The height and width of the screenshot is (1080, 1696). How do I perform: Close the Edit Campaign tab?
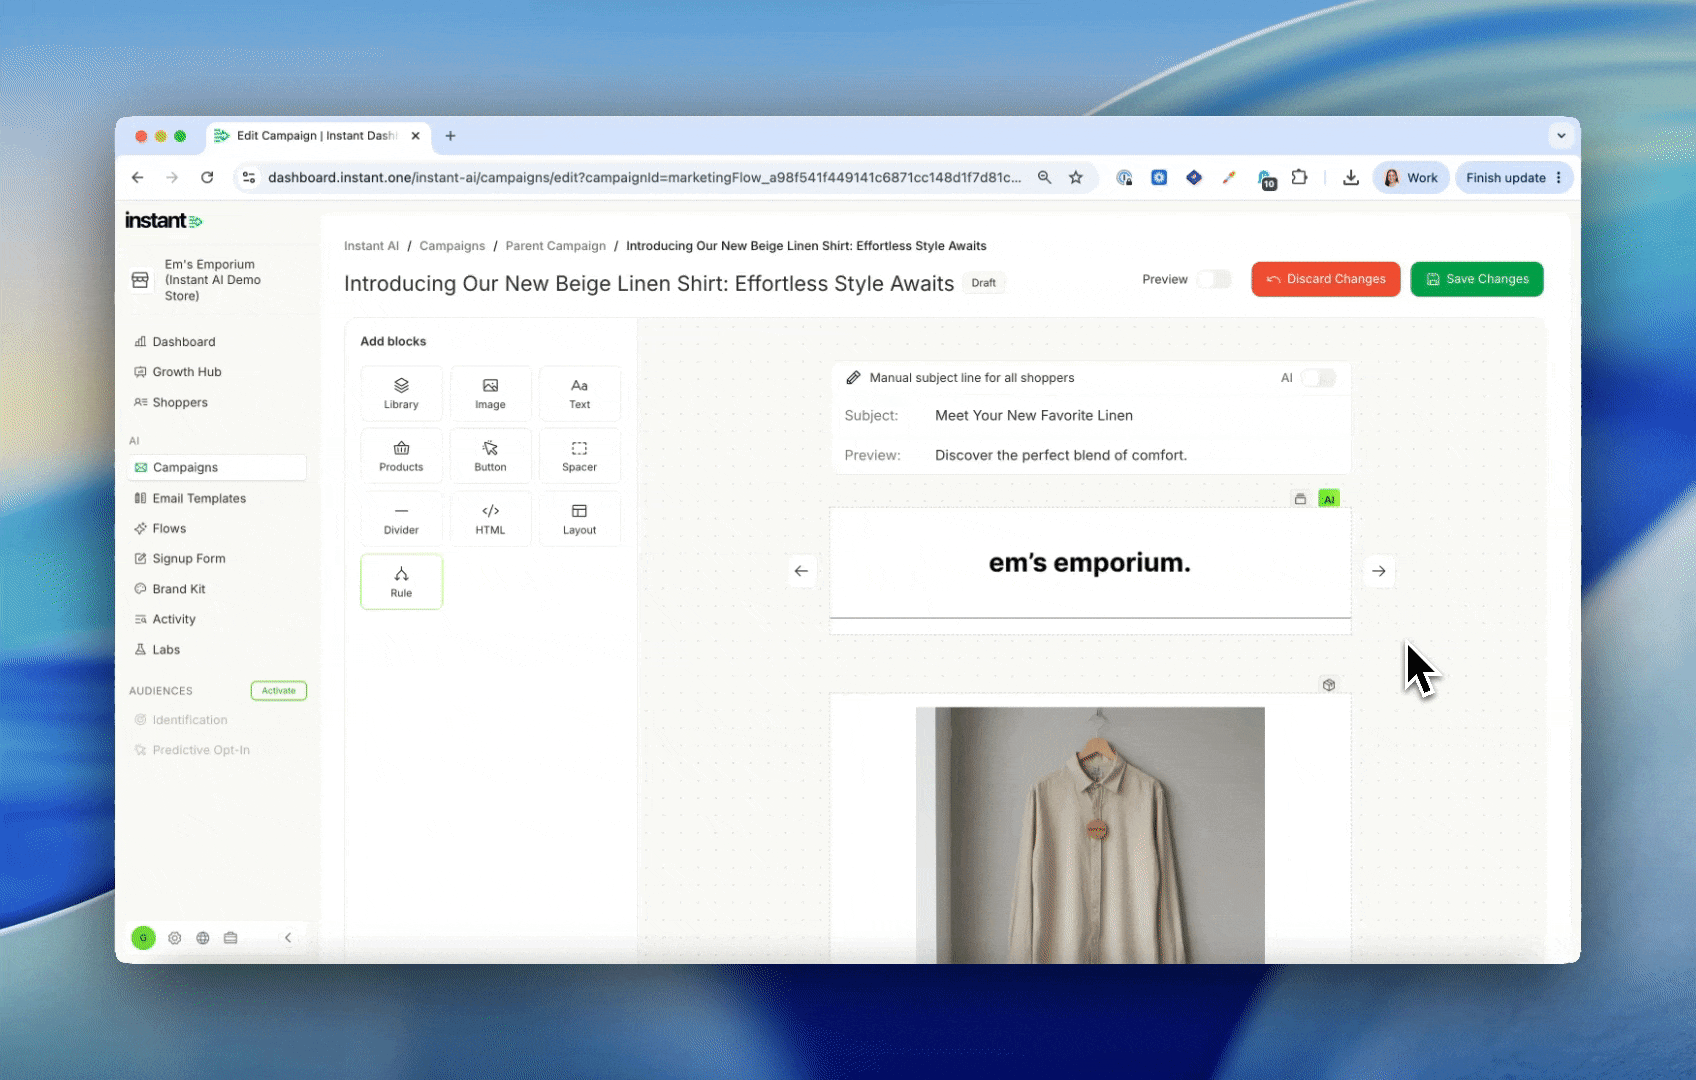(x=415, y=136)
